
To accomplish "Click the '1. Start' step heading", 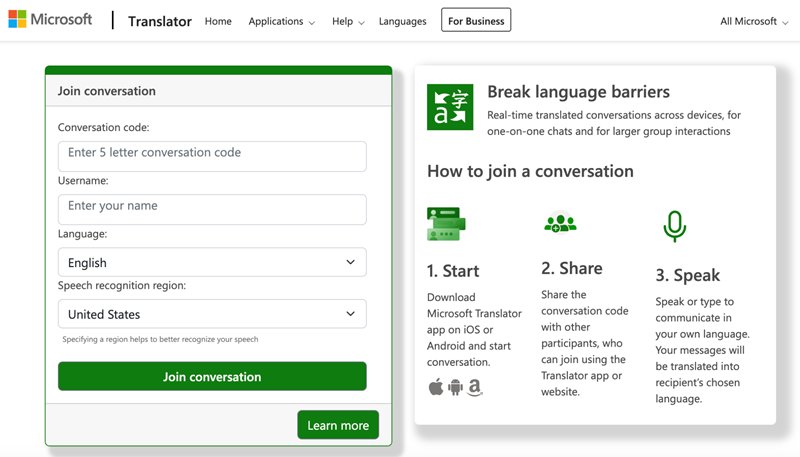I will pos(453,271).
